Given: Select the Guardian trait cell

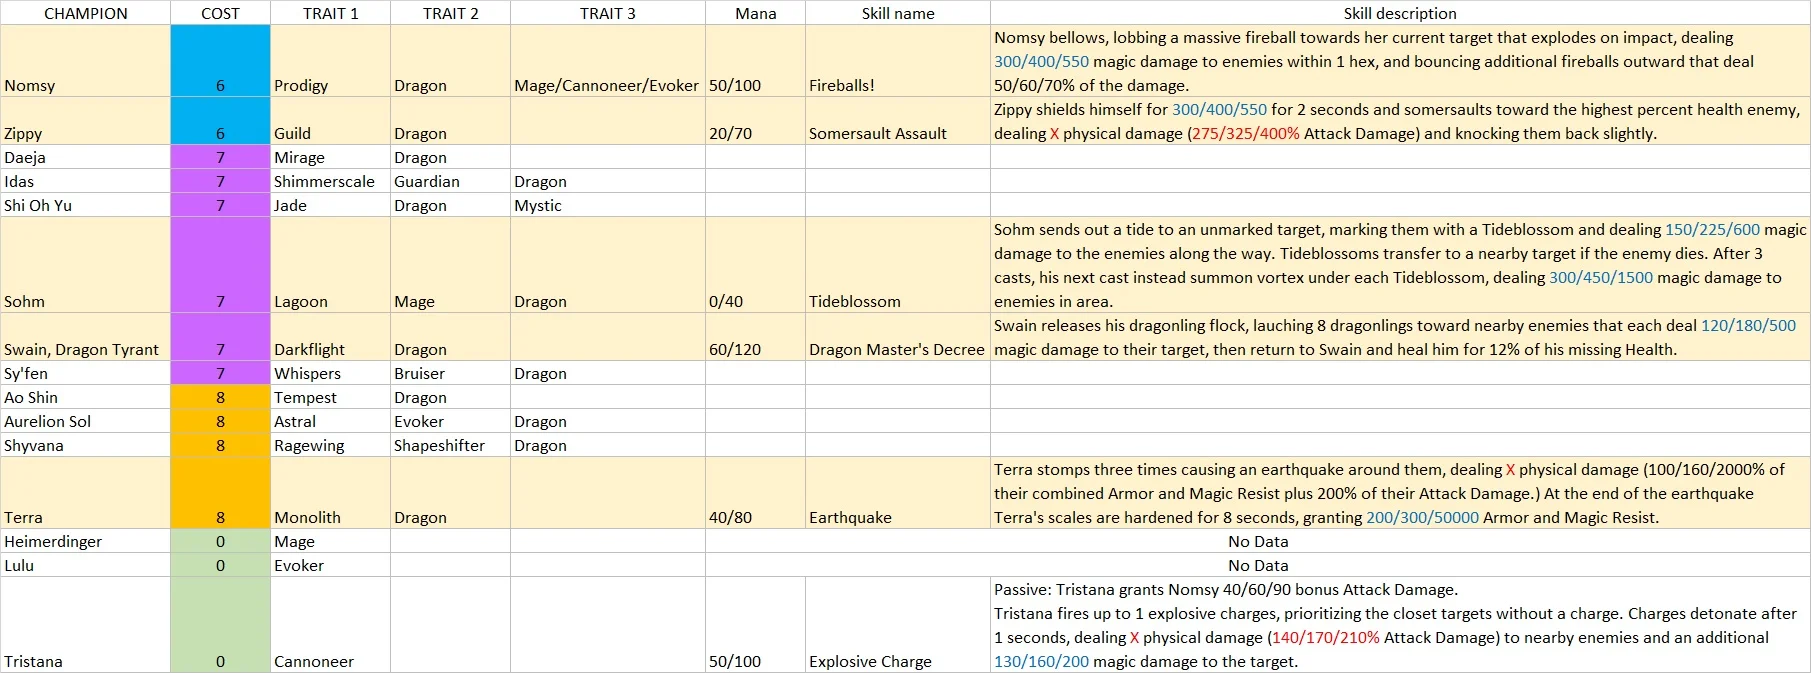Looking at the screenshot, I should (x=450, y=181).
